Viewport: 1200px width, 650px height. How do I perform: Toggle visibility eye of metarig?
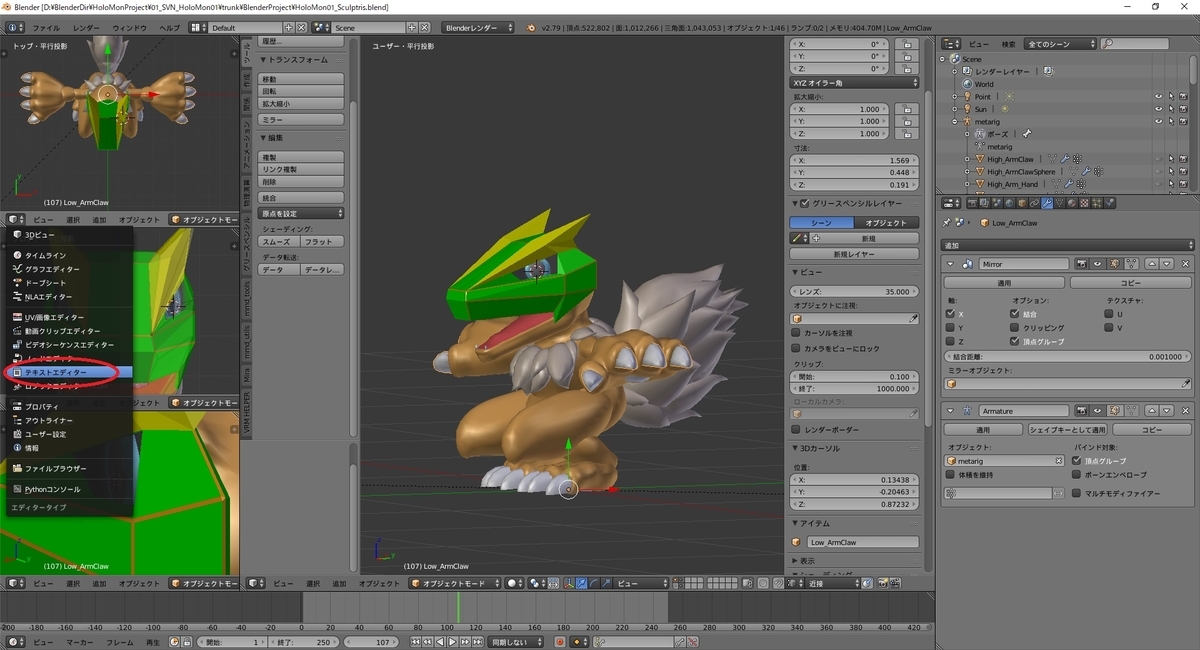1159,122
